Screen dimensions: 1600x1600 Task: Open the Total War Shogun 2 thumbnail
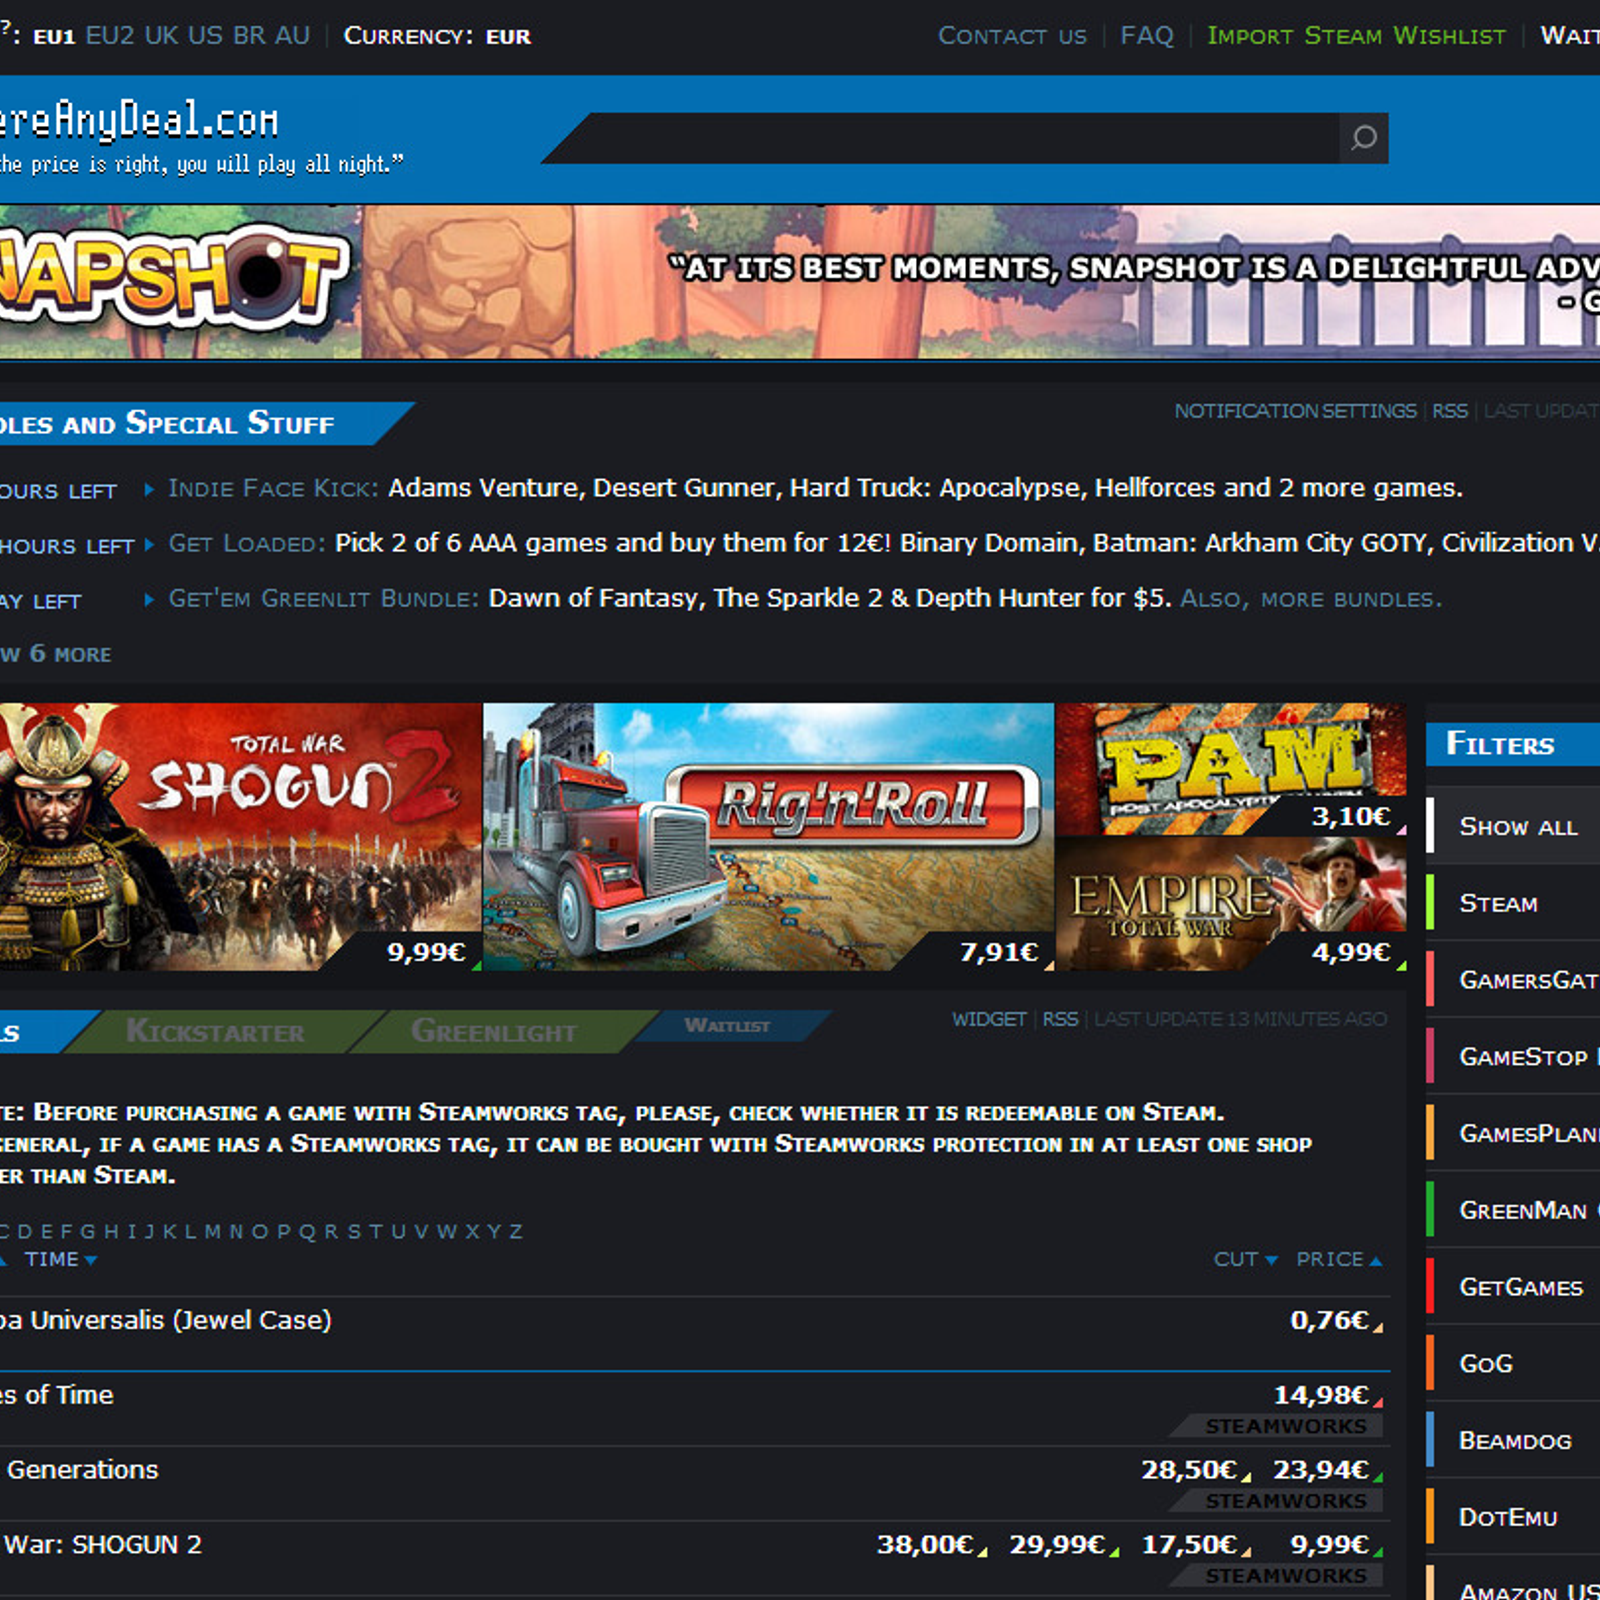(x=241, y=837)
